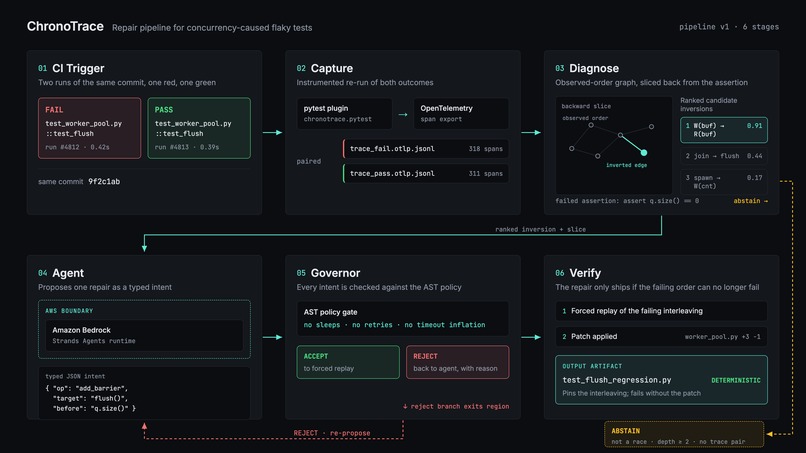Open trace_pass.otlp.jsonl file row

point(426,173)
